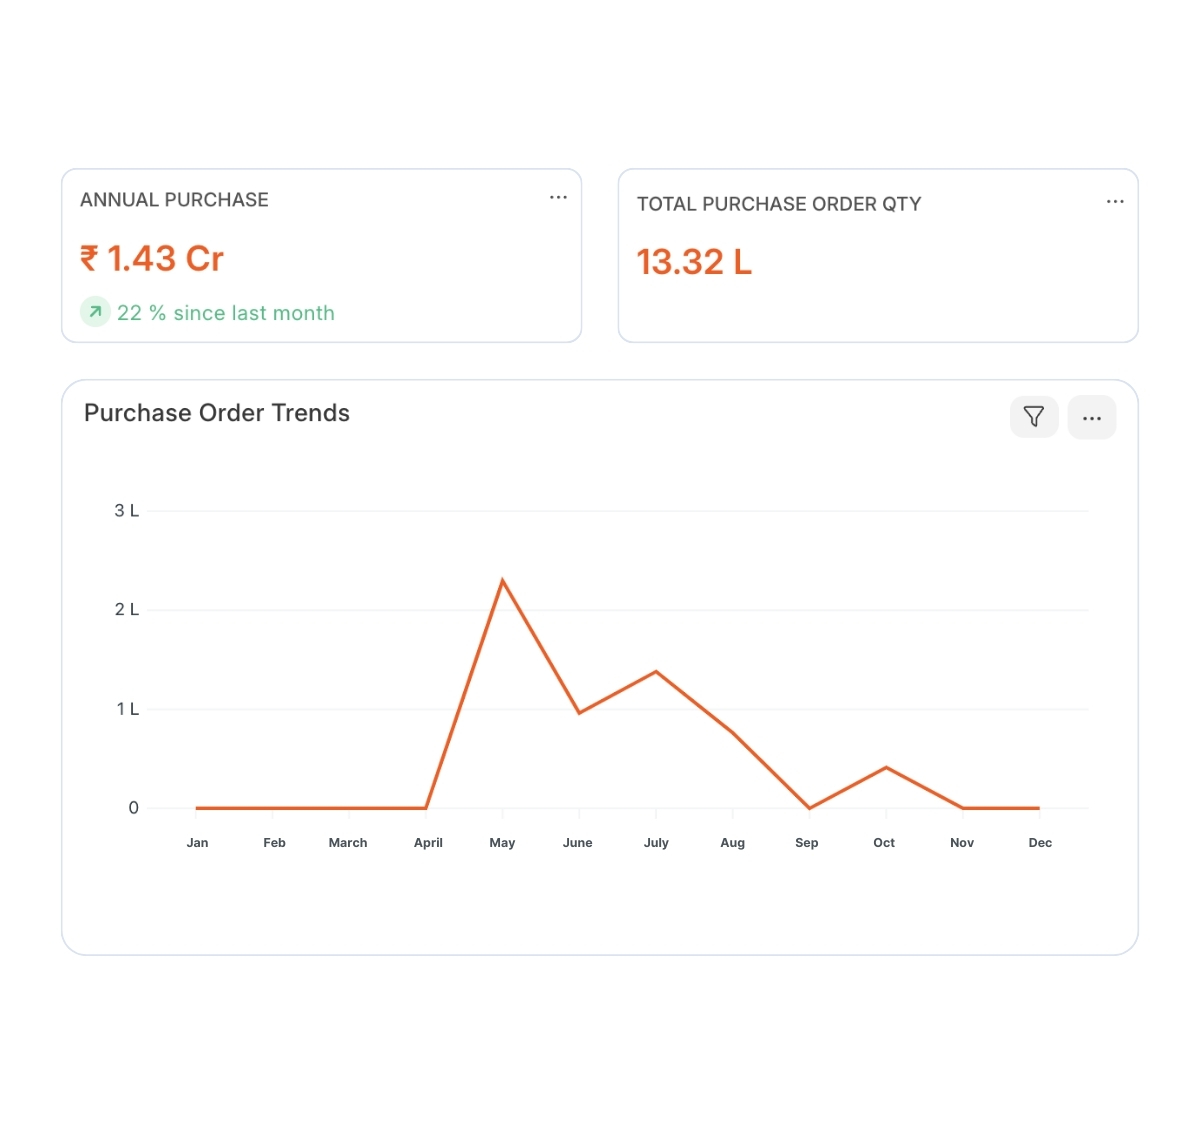
Task: Select the Dec label on the x-axis
Action: click(x=1040, y=843)
